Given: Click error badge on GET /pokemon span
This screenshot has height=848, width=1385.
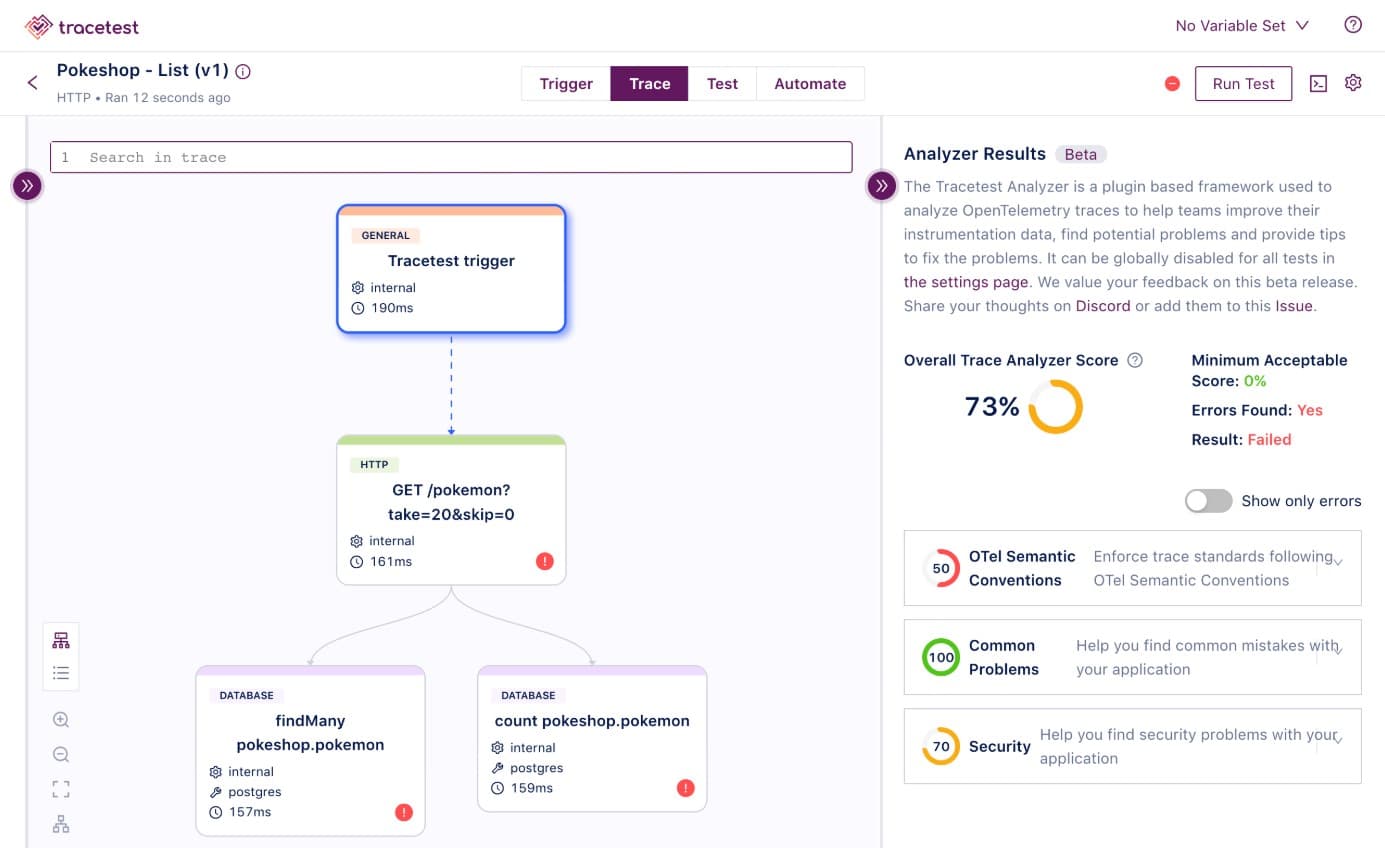Looking at the screenshot, I should pyautogui.click(x=544, y=562).
